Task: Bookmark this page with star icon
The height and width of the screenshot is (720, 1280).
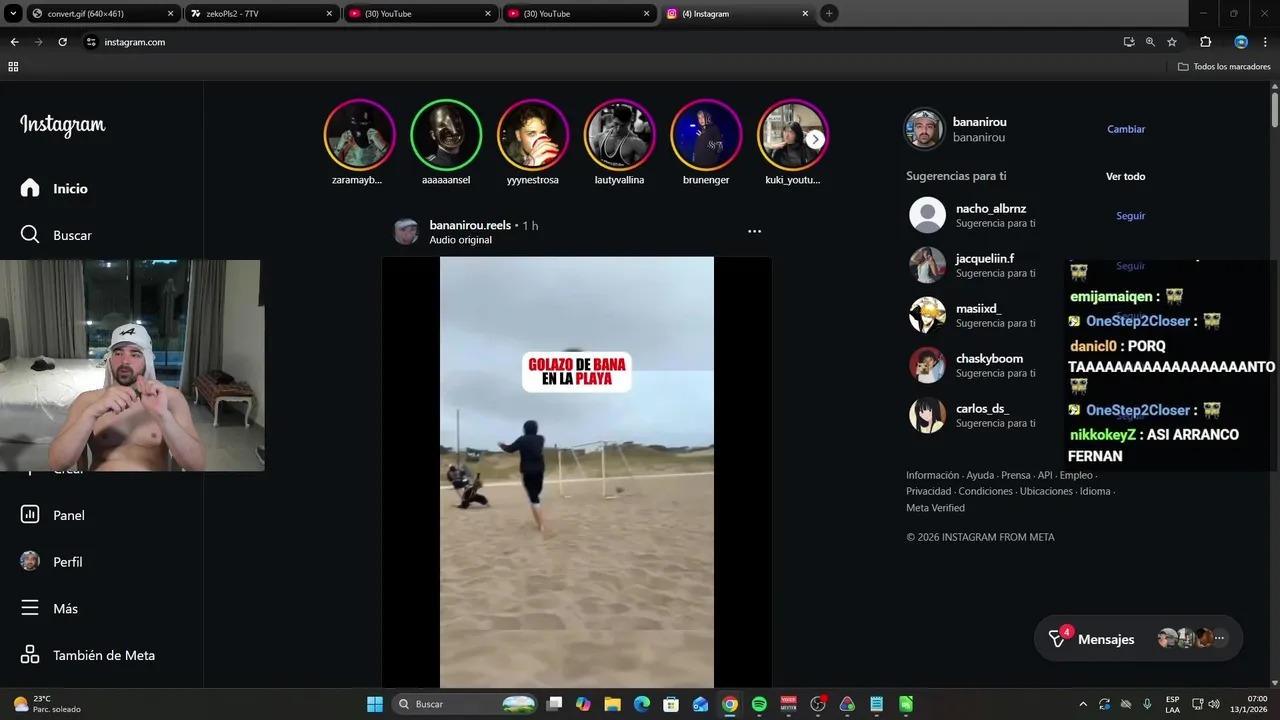Action: [x=1172, y=42]
